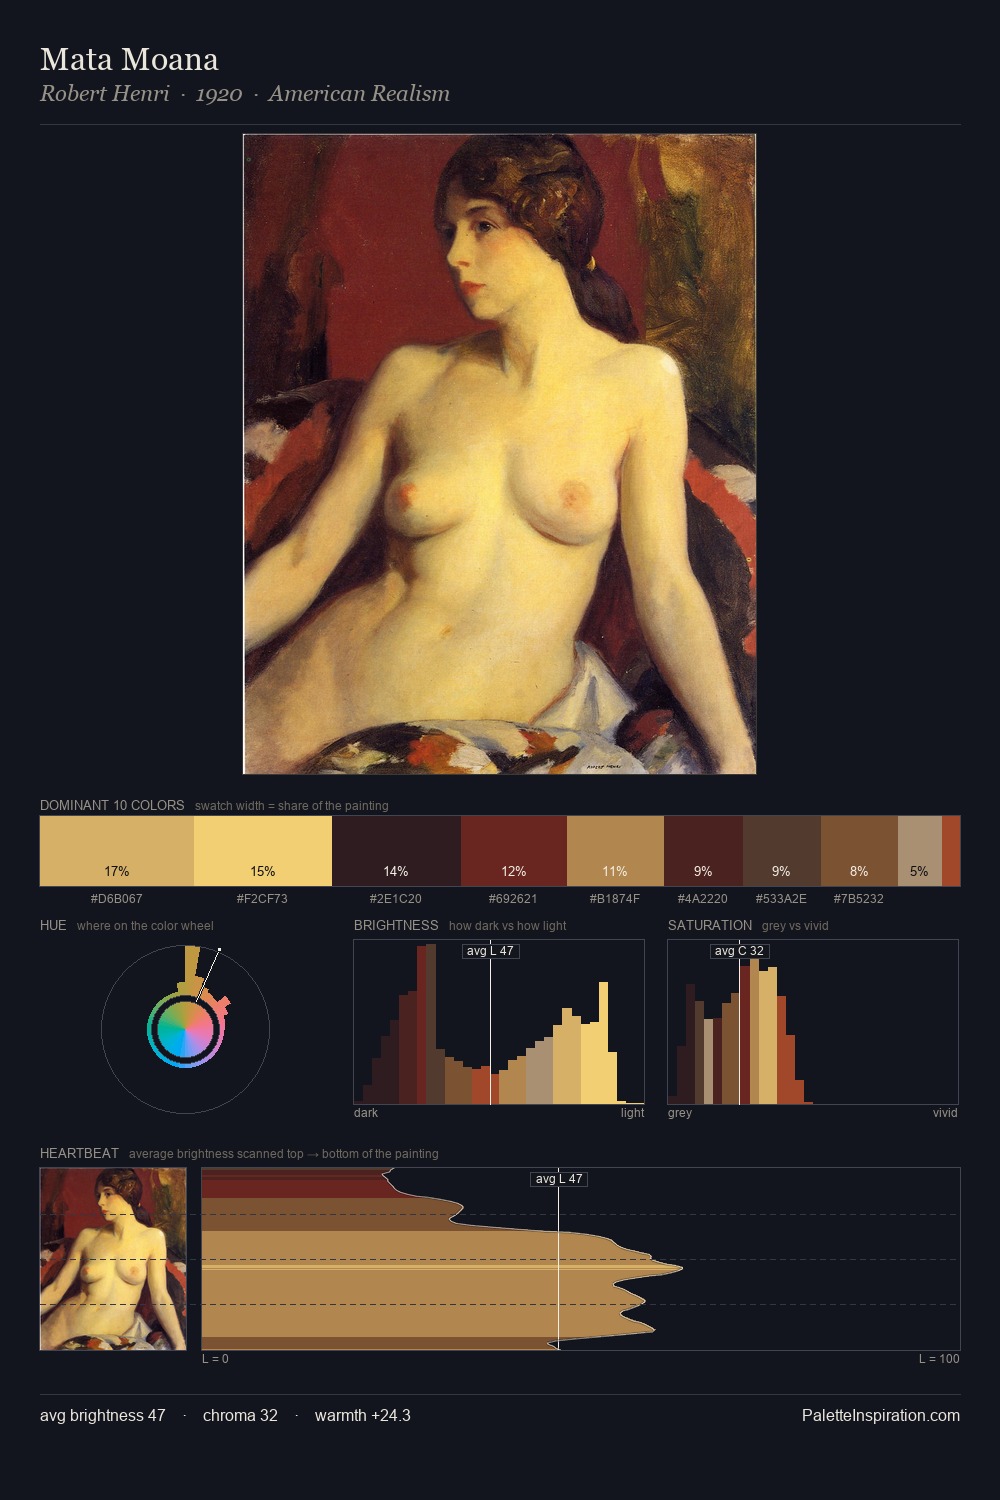Click the #D6B067 color swatch (17%)
The width and height of the screenshot is (1000, 1500).
117,851
